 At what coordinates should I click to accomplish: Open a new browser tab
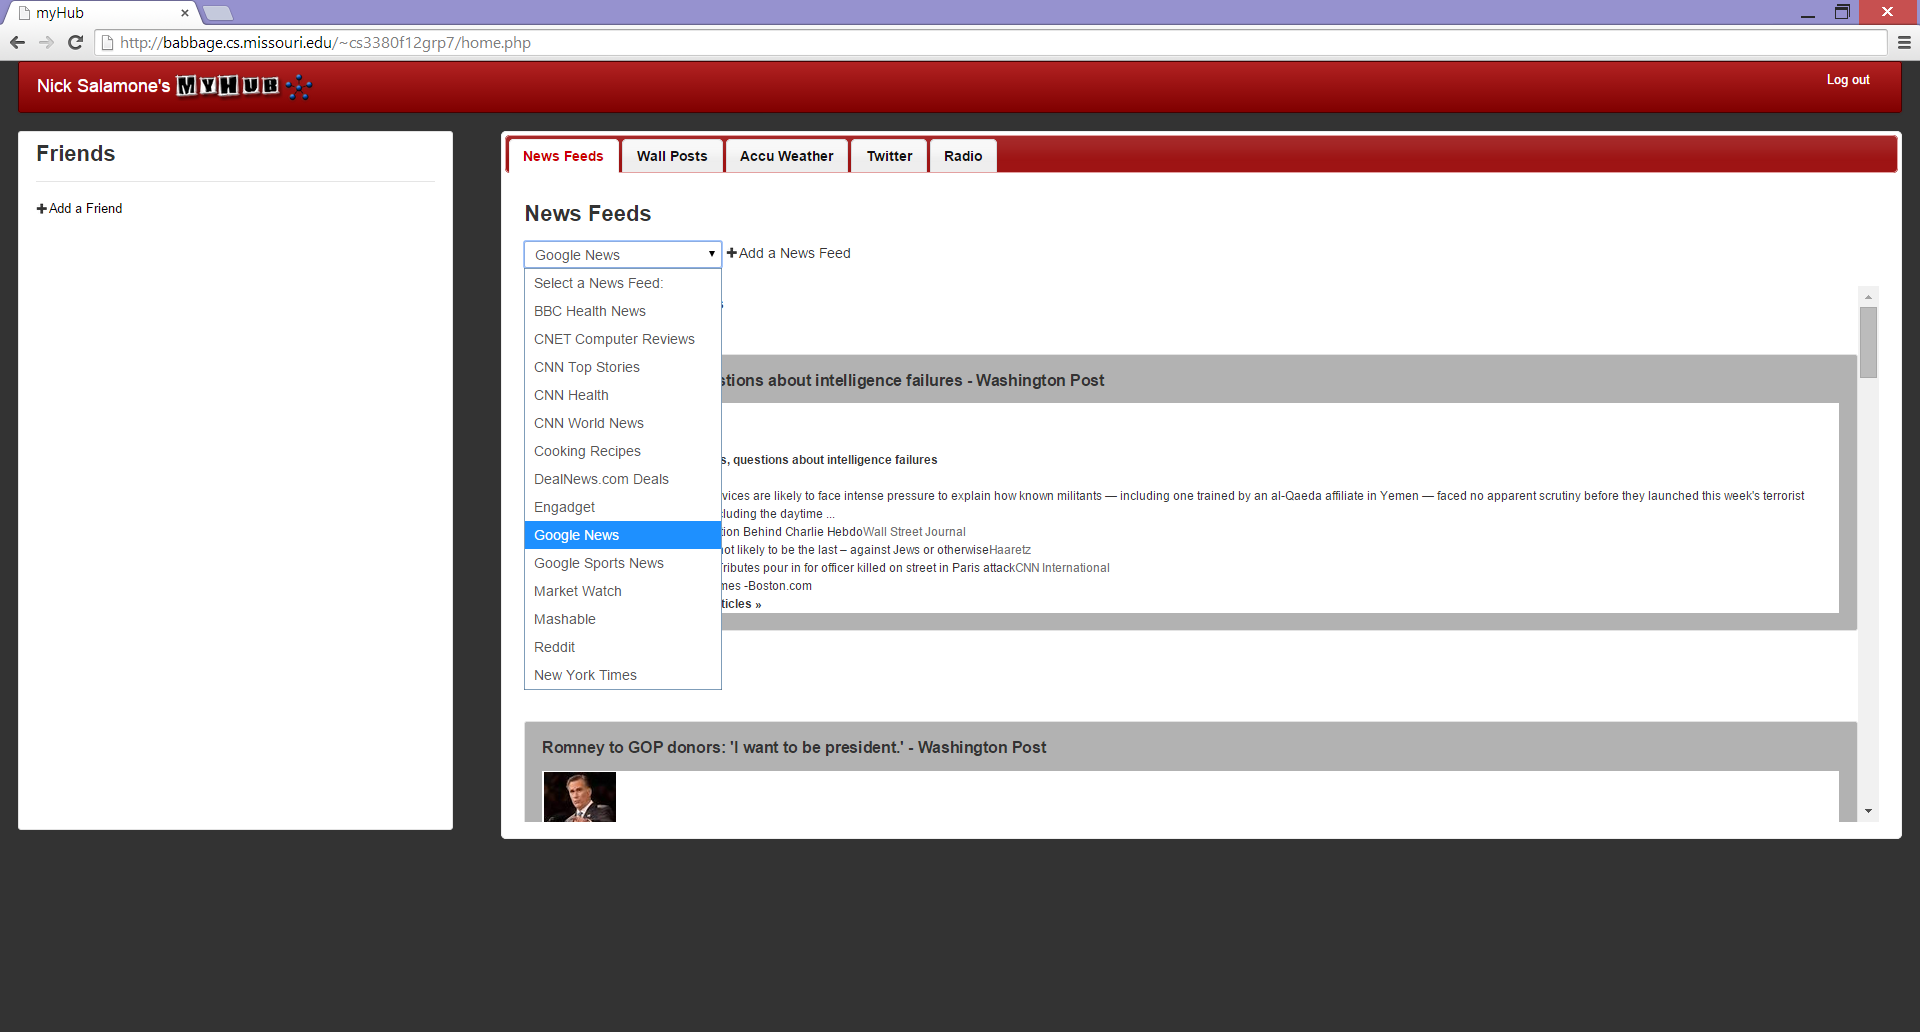point(218,13)
